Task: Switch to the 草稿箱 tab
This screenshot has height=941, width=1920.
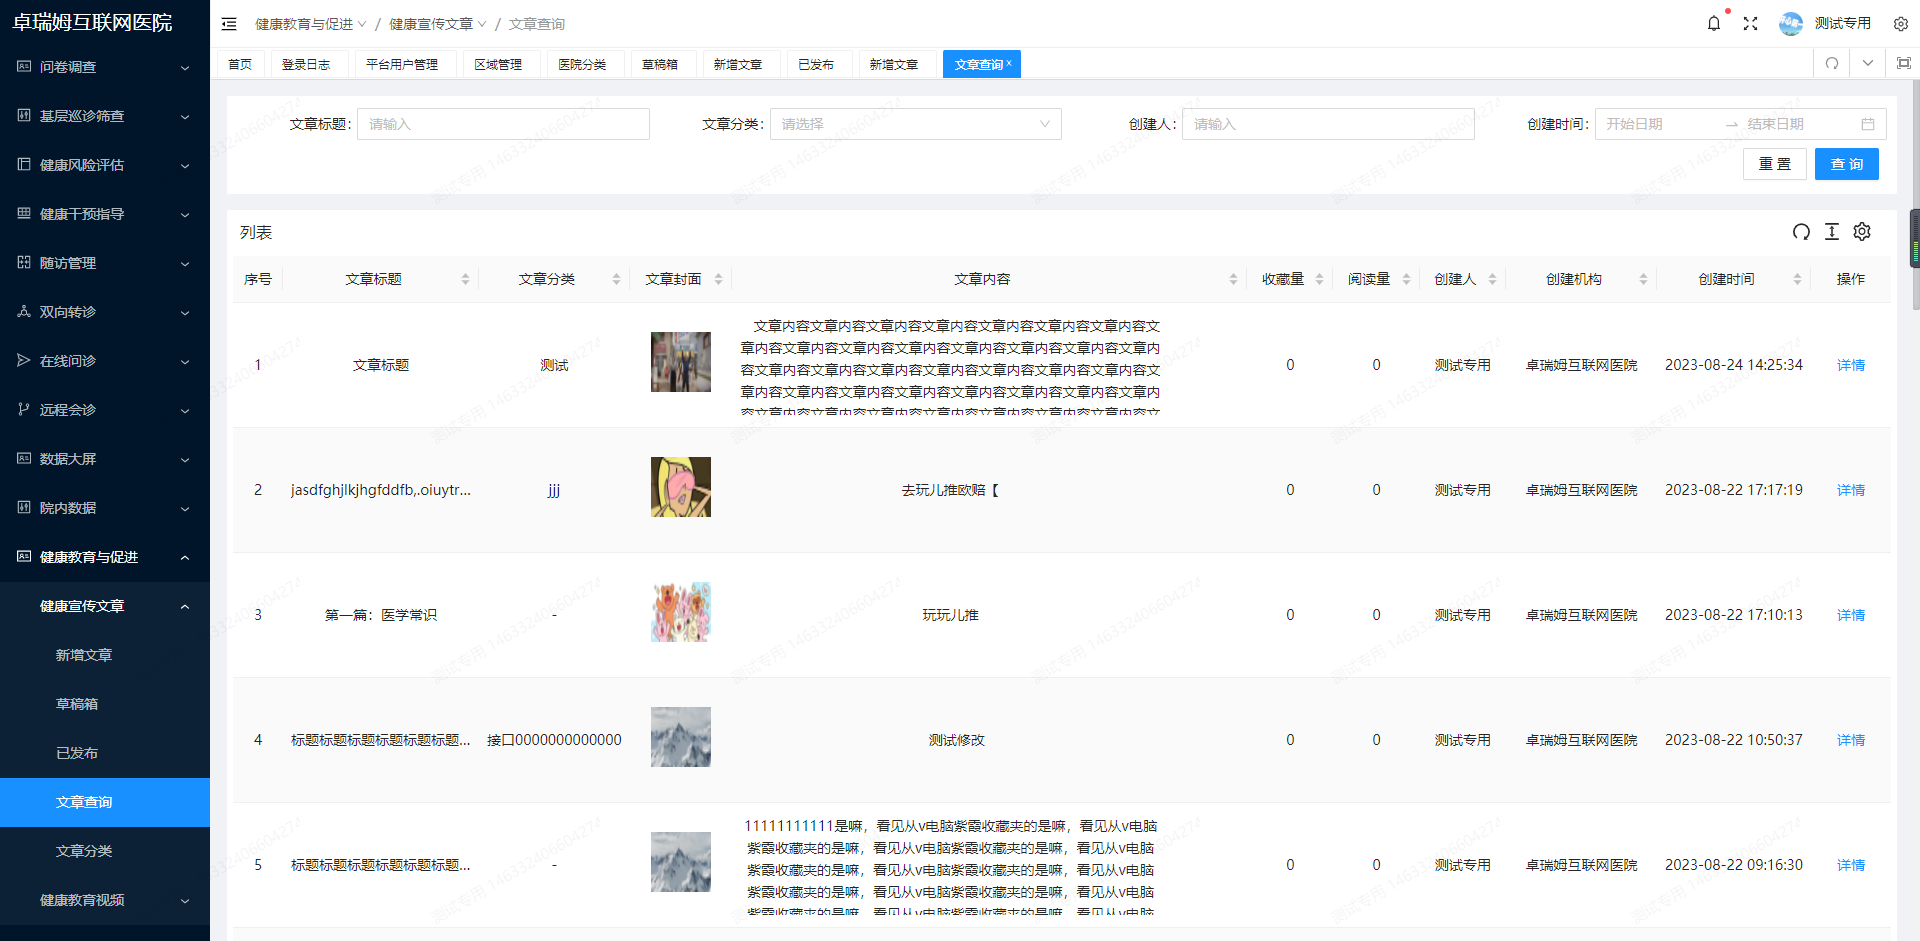Action: tap(659, 64)
